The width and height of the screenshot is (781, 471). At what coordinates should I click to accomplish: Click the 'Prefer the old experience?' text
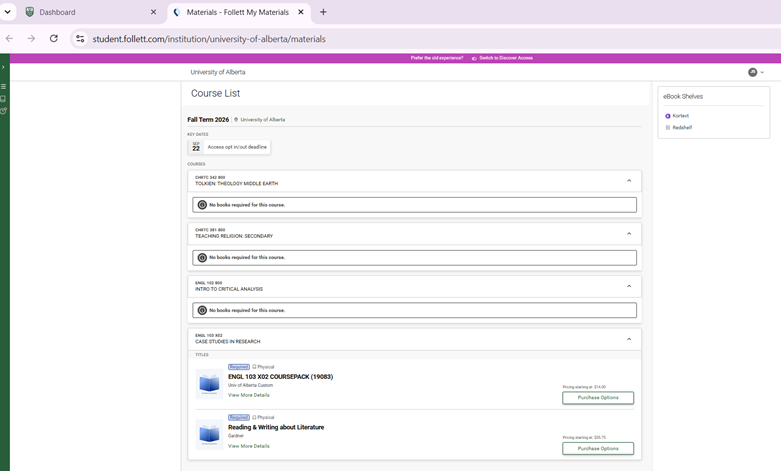tap(437, 58)
